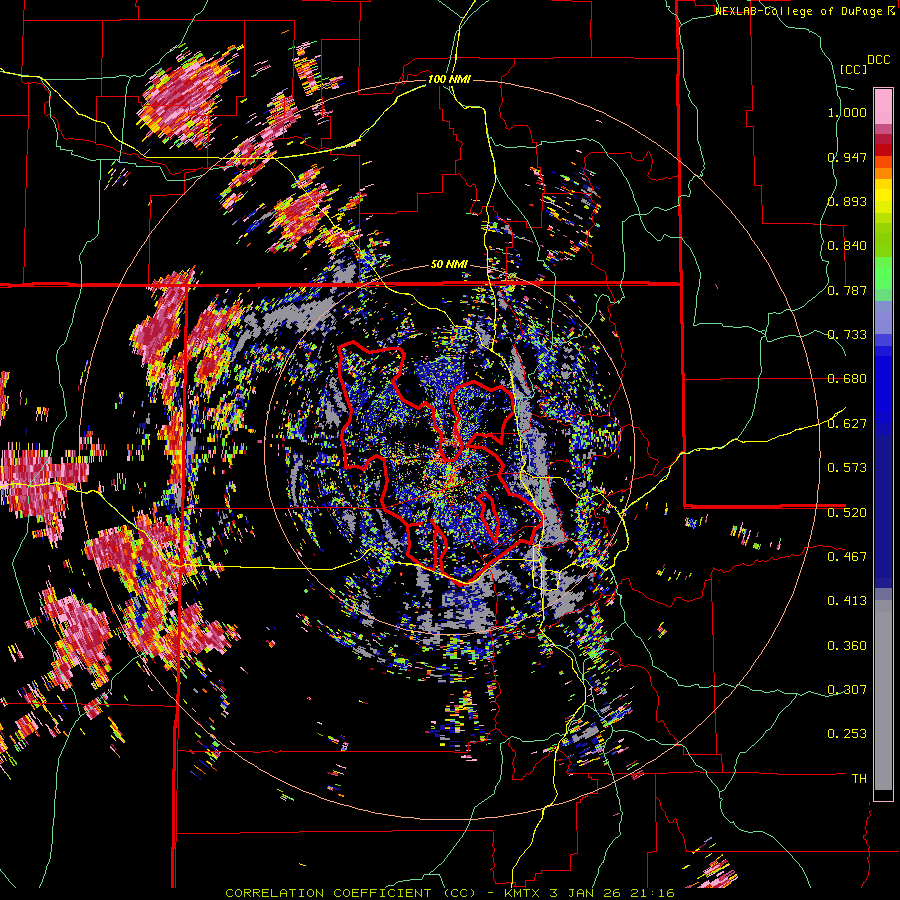Screen dimensions: 900x900
Task: Click the 0.573 legend value
Action: 847,468
